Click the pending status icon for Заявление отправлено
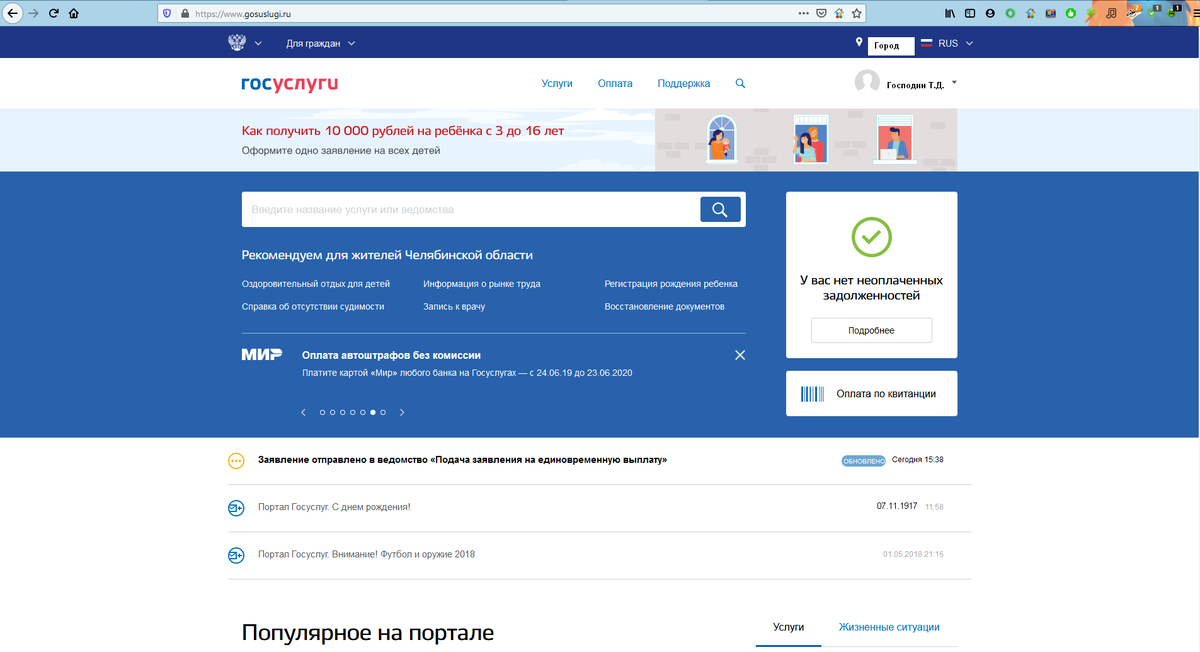Image resolution: width=1200 pixels, height=652 pixels. tap(236, 461)
